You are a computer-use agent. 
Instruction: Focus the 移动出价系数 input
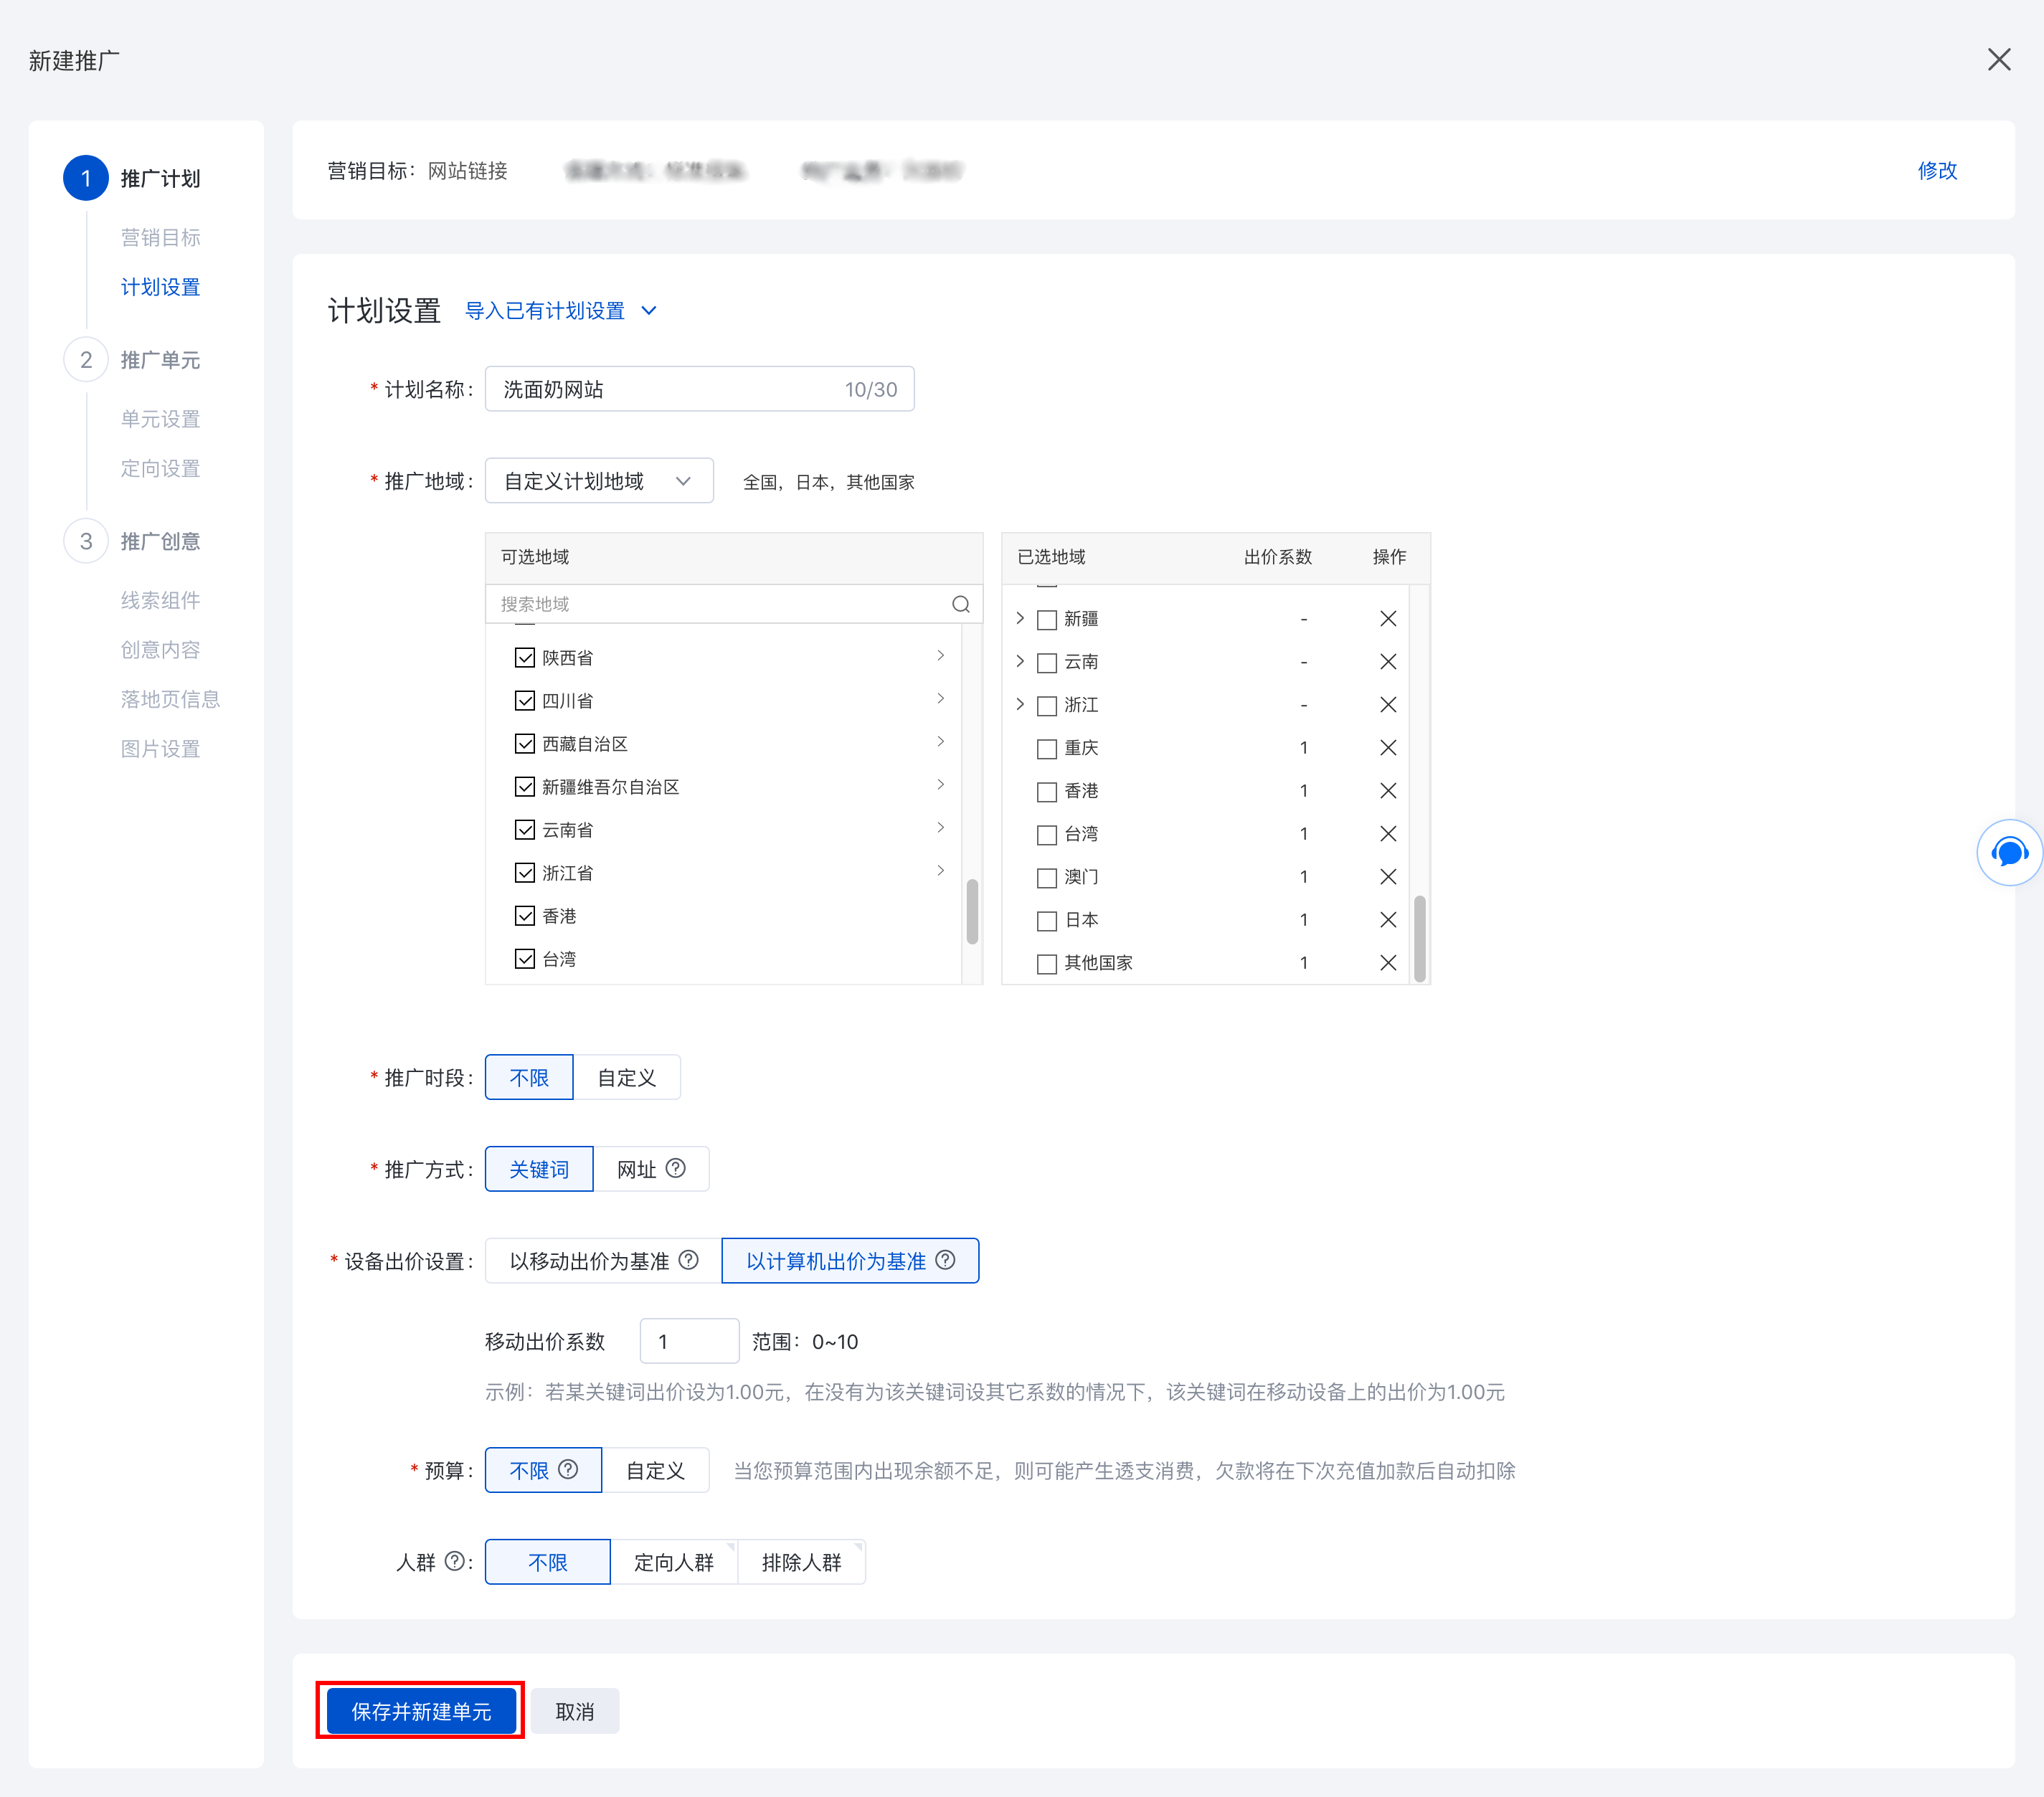point(689,1341)
